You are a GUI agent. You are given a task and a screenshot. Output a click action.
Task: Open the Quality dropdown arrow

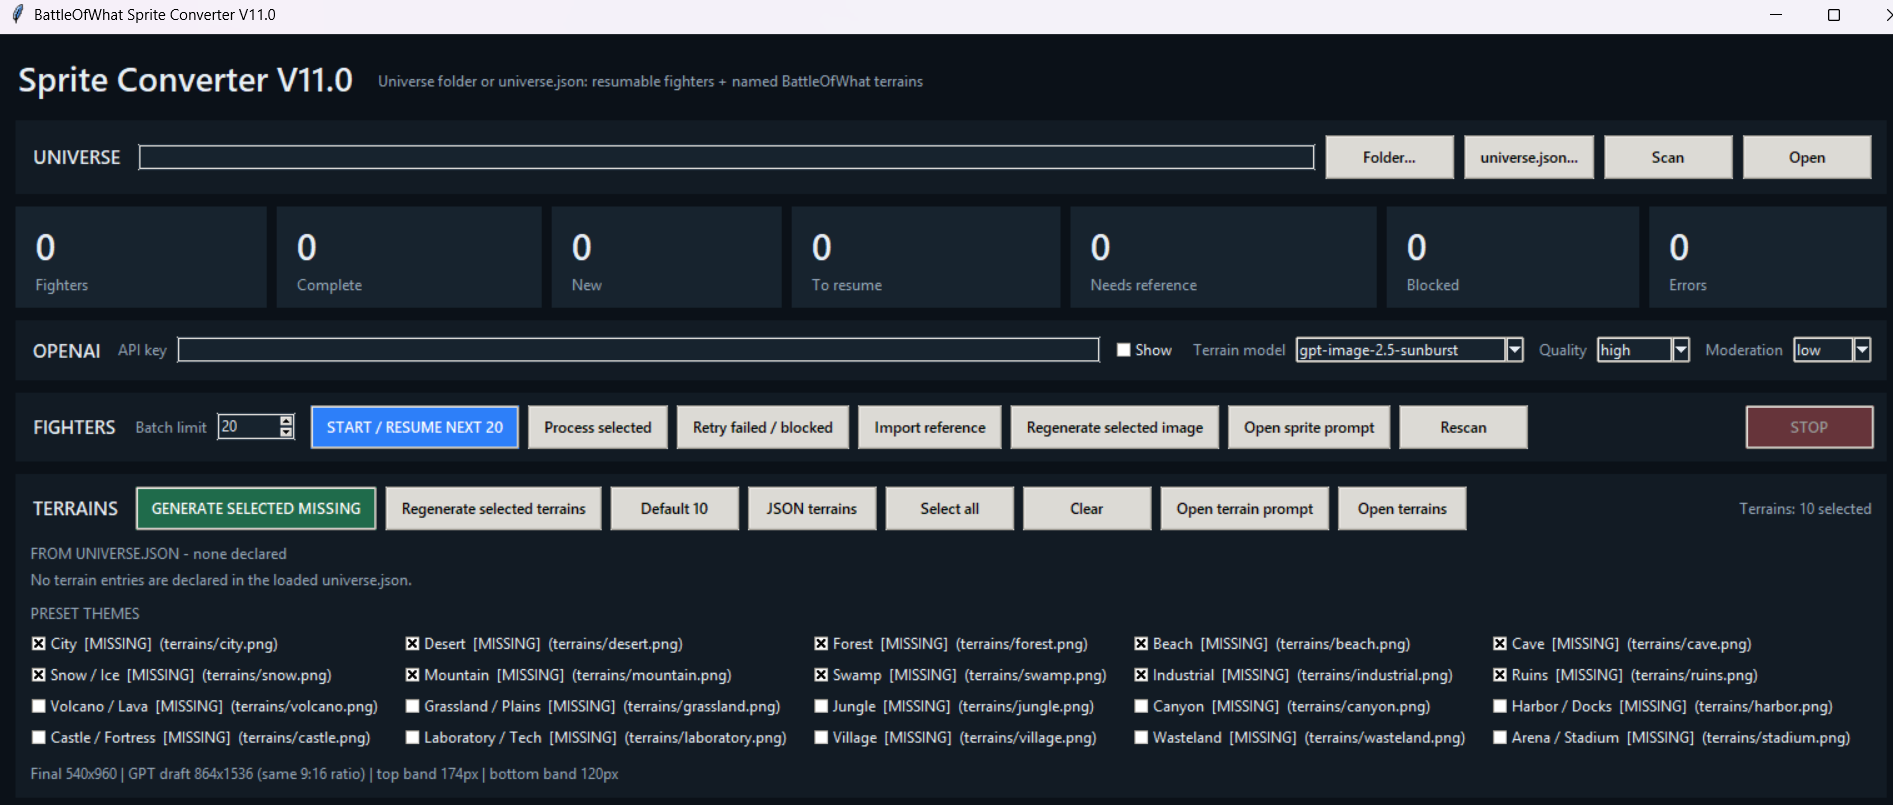(x=1681, y=350)
